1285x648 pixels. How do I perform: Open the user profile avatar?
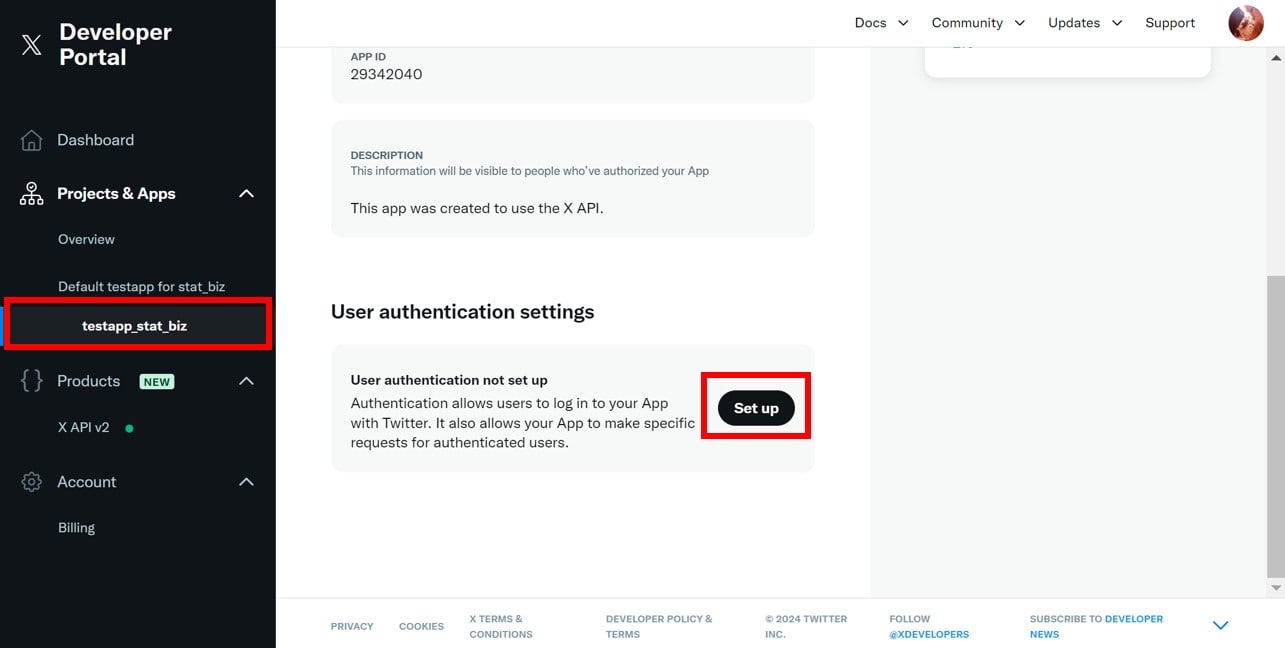tap(1246, 23)
